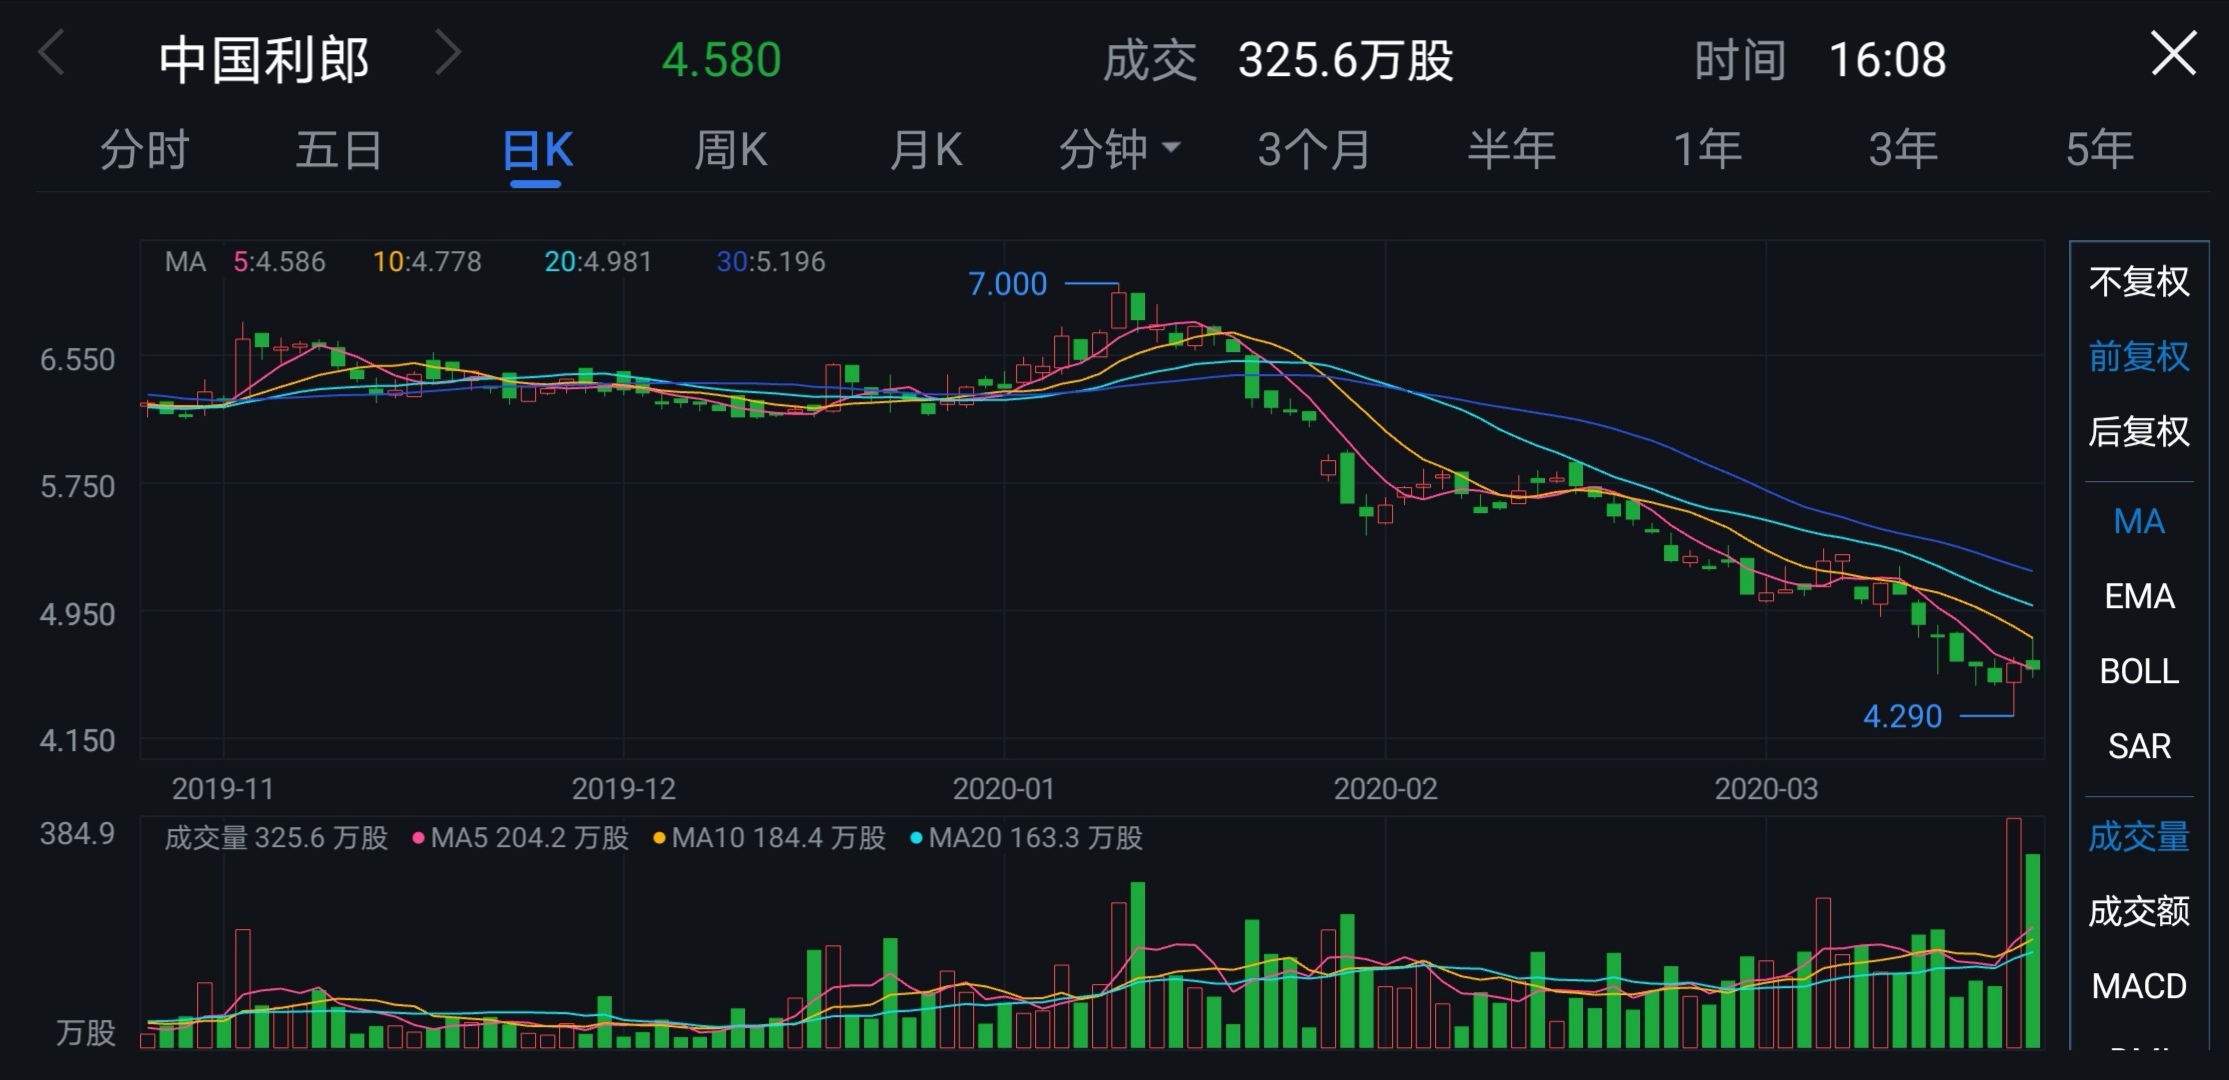The image size is (2229, 1080).
Task: Select 成交额 turnover sub-chart
Action: pos(2139,912)
